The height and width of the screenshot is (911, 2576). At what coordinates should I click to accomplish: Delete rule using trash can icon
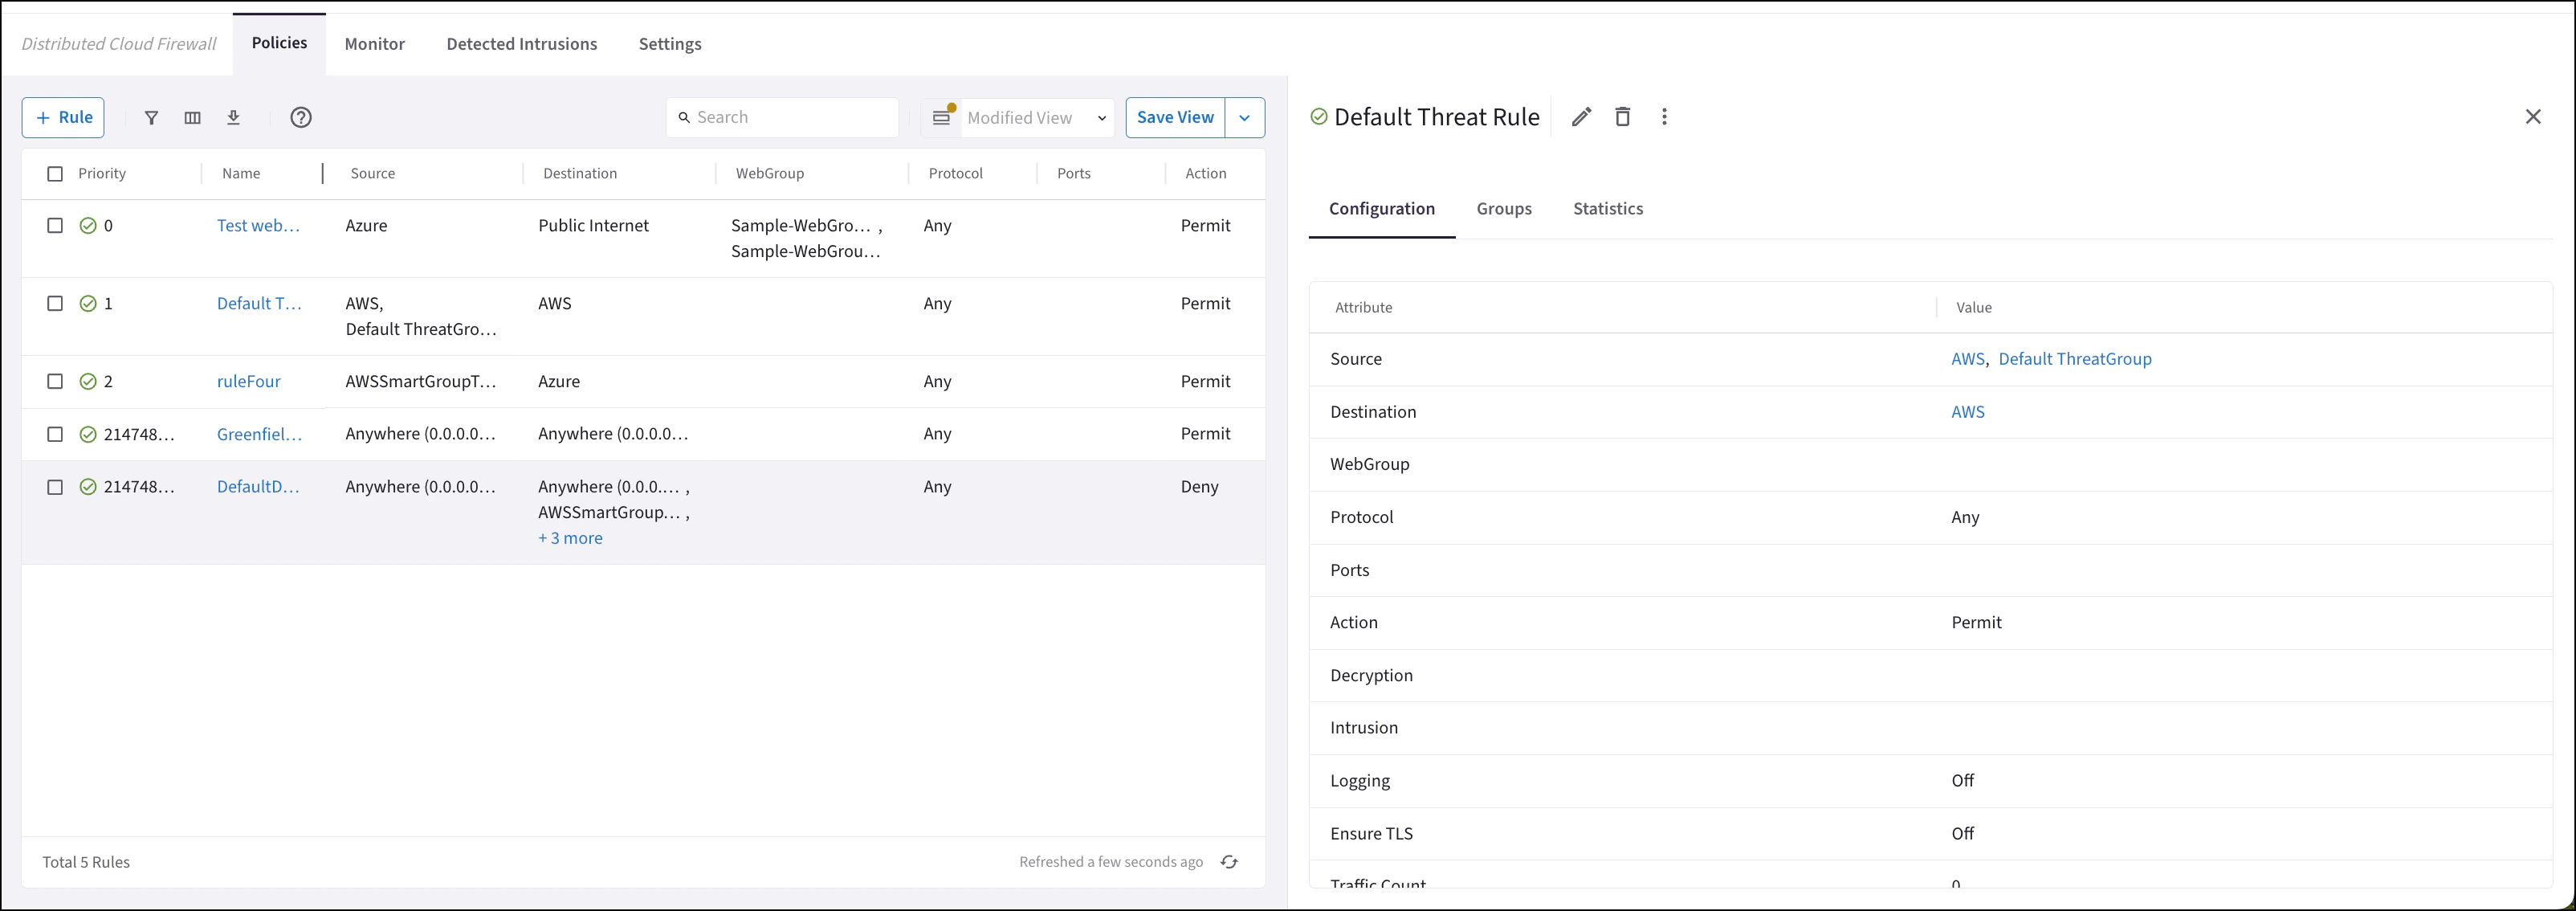[1622, 117]
